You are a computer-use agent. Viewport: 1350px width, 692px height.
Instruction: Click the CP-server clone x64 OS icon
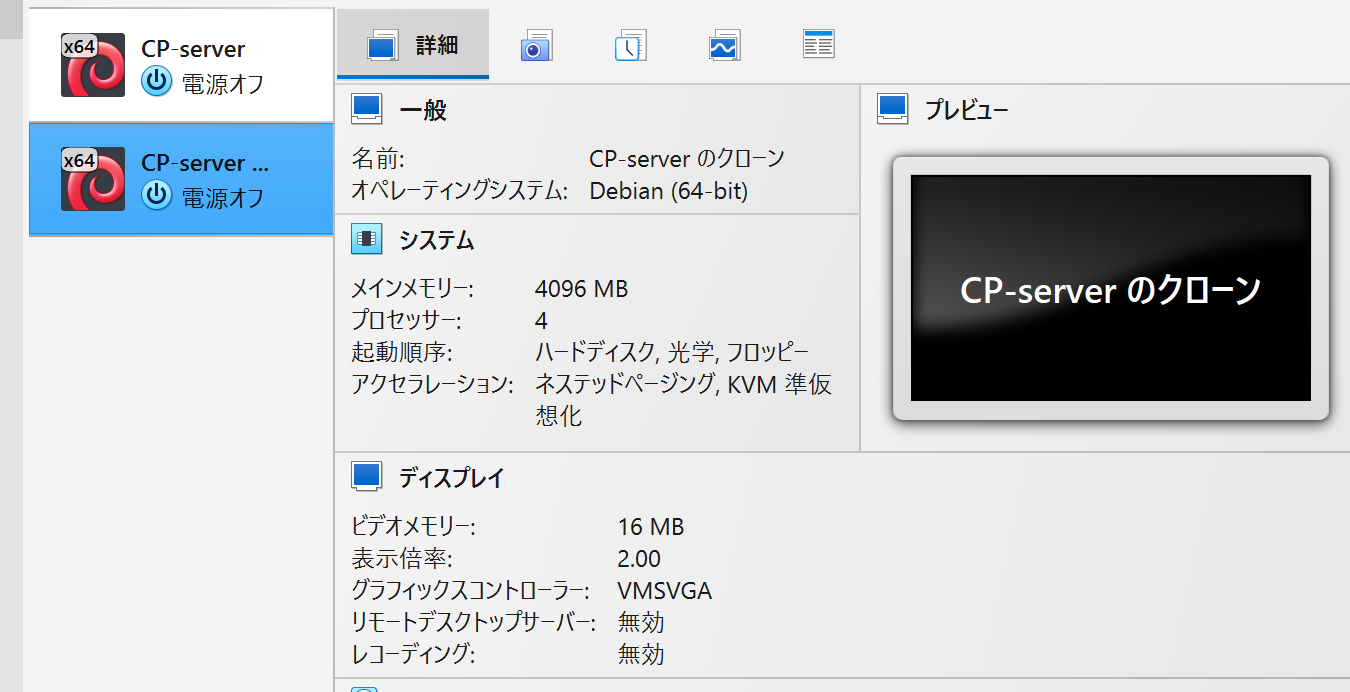93,179
